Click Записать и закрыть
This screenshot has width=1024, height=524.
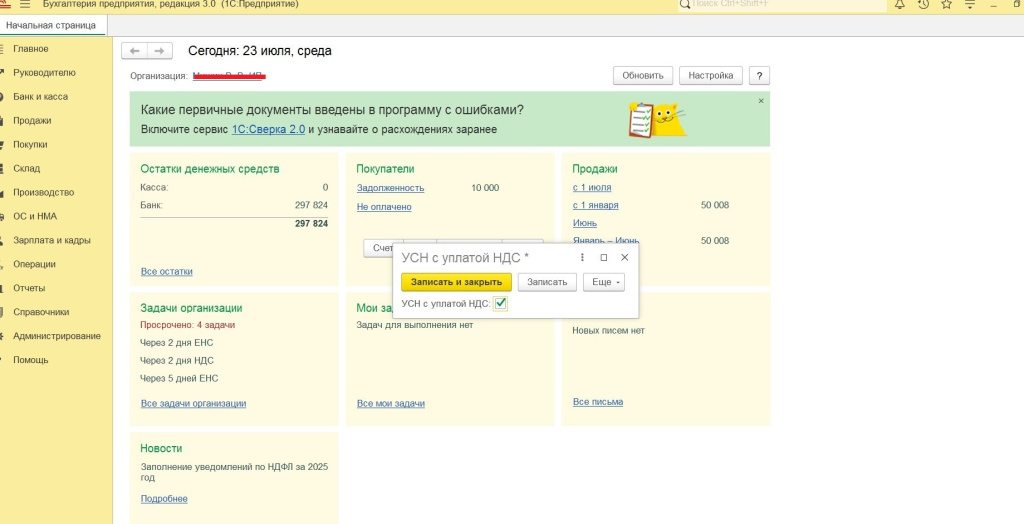pyautogui.click(x=456, y=282)
